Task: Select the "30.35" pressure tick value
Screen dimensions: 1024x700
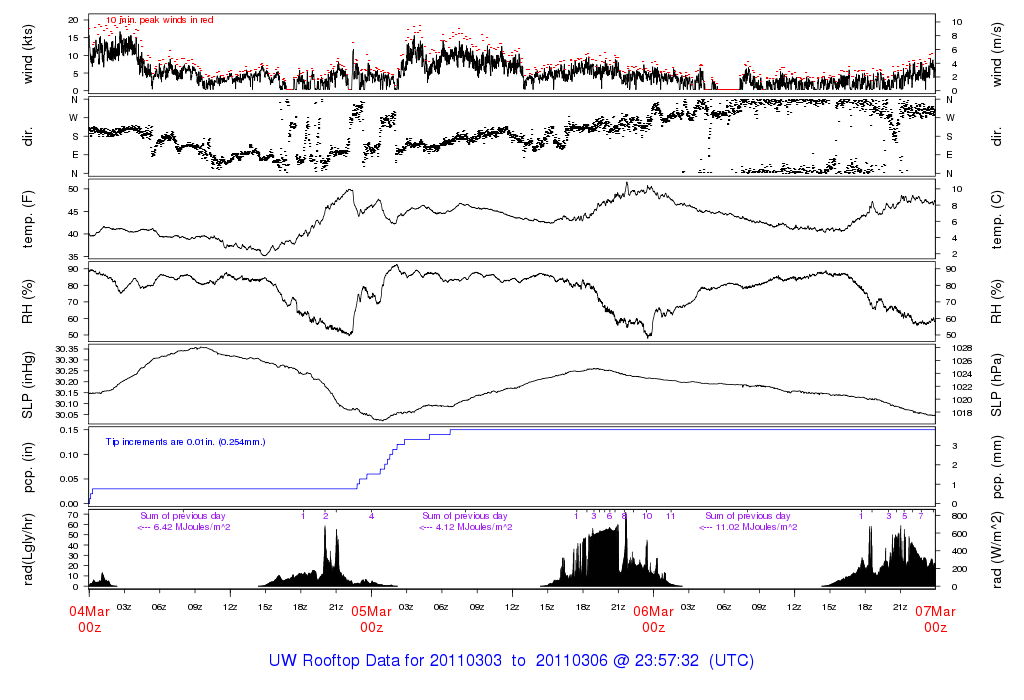Action: [67, 349]
